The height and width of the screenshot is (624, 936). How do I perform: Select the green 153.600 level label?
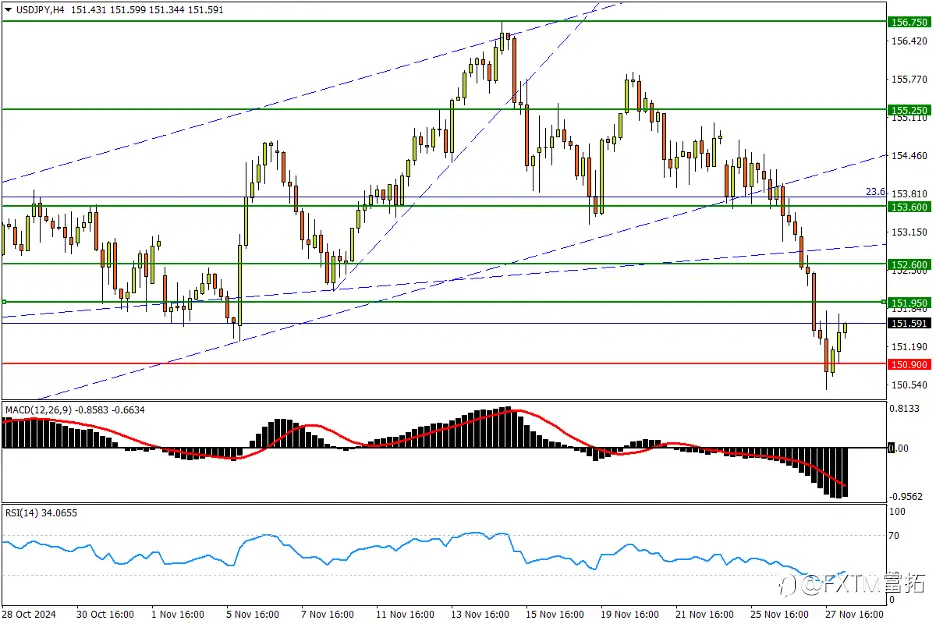point(909,207)
